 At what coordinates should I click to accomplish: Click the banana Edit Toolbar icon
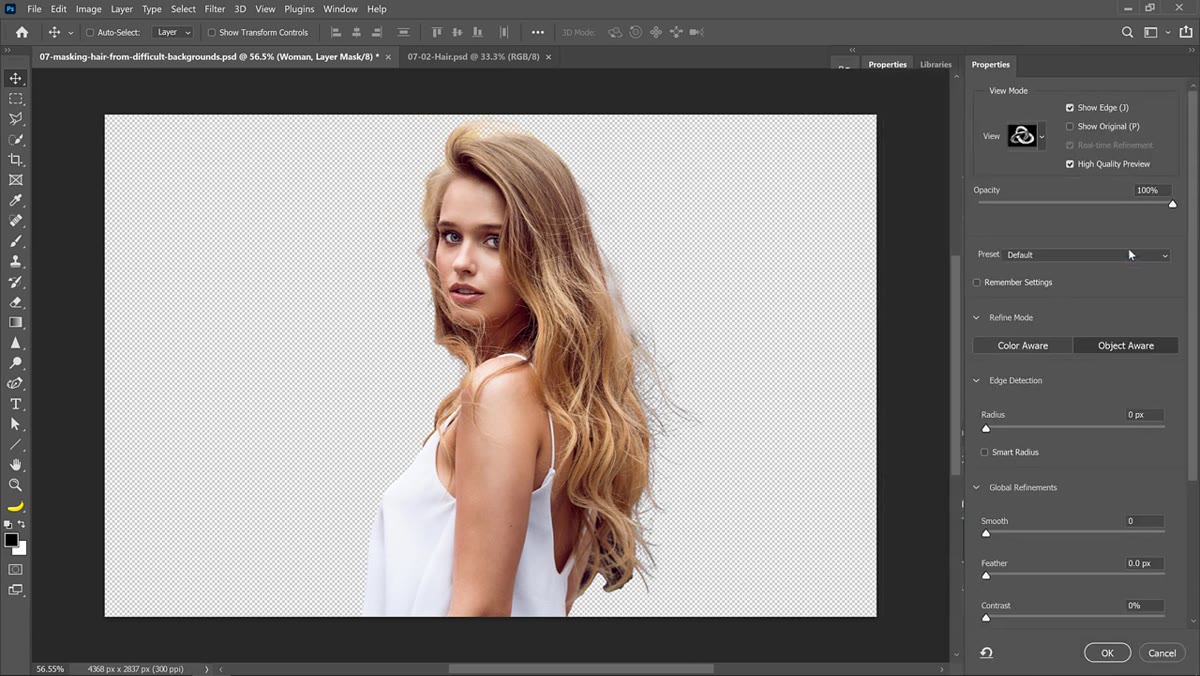click(x=15, y=506)
